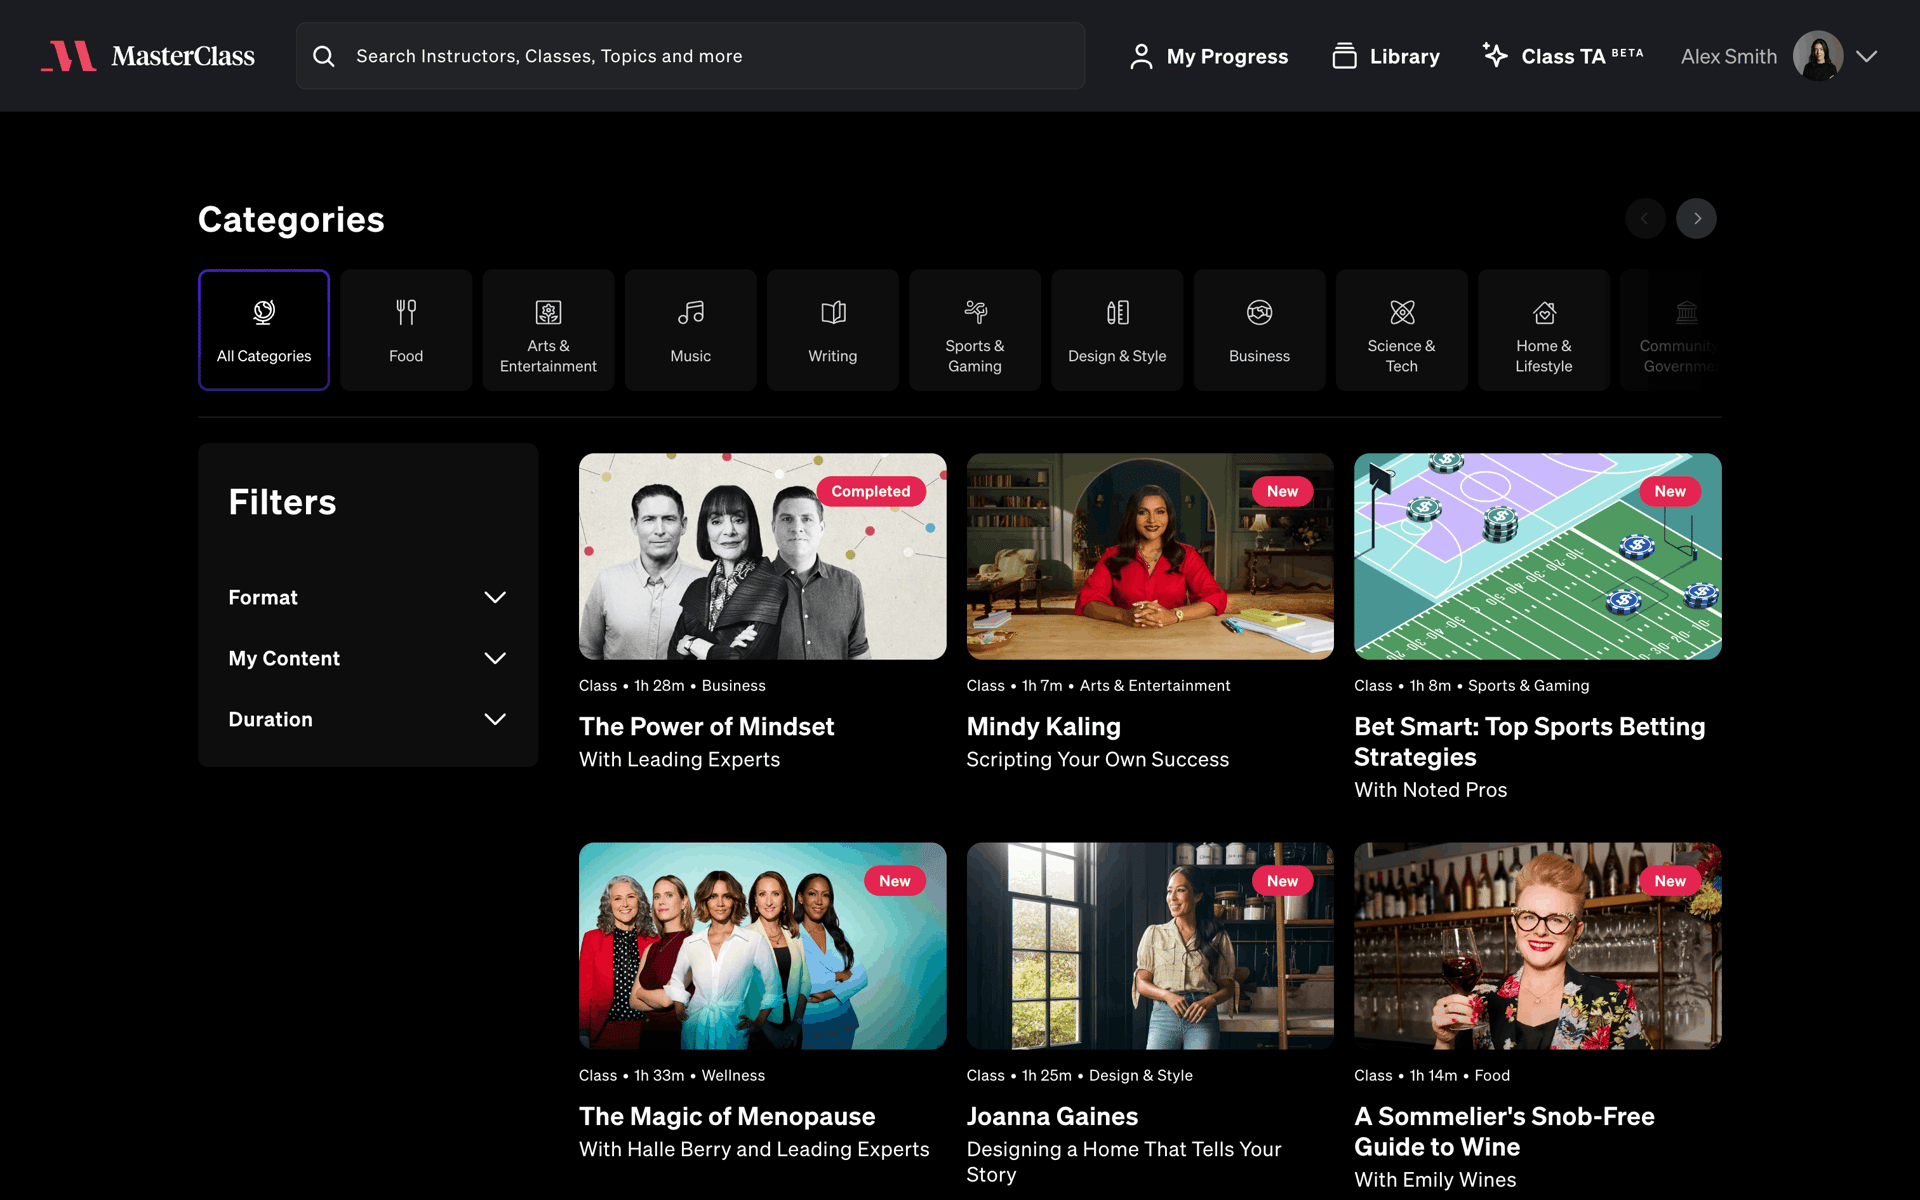Screen dimensions: 1920x1200
Task: Click the Mindy Kaling title
Action: click(1043, 726)
